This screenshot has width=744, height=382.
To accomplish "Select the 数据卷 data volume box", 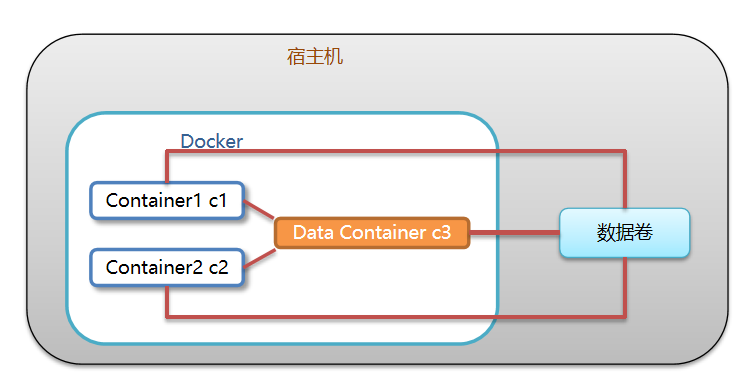I will [x=624, y=233].
